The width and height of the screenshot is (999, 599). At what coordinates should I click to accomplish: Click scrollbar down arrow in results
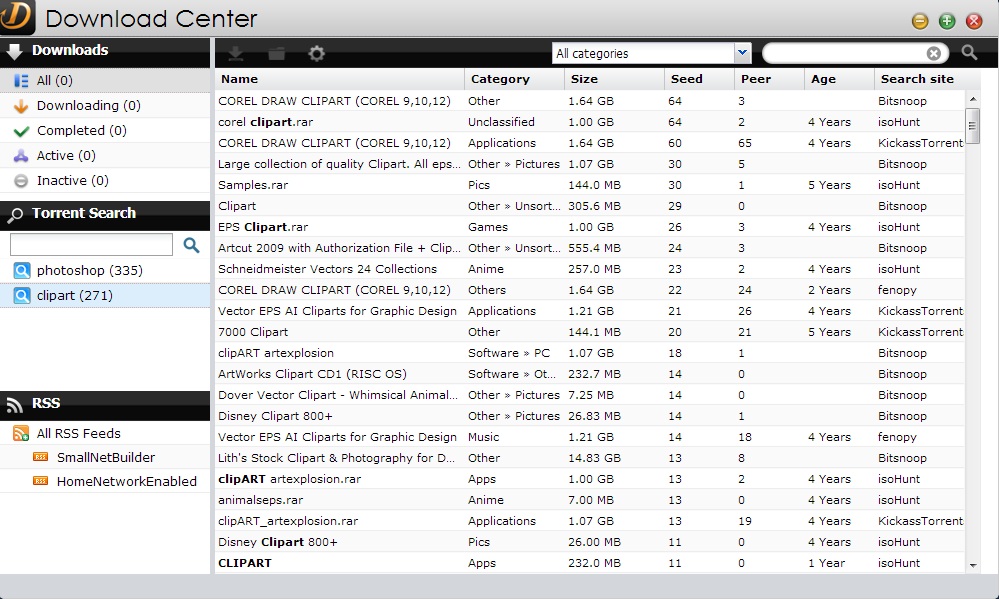(x=972, y=565)
